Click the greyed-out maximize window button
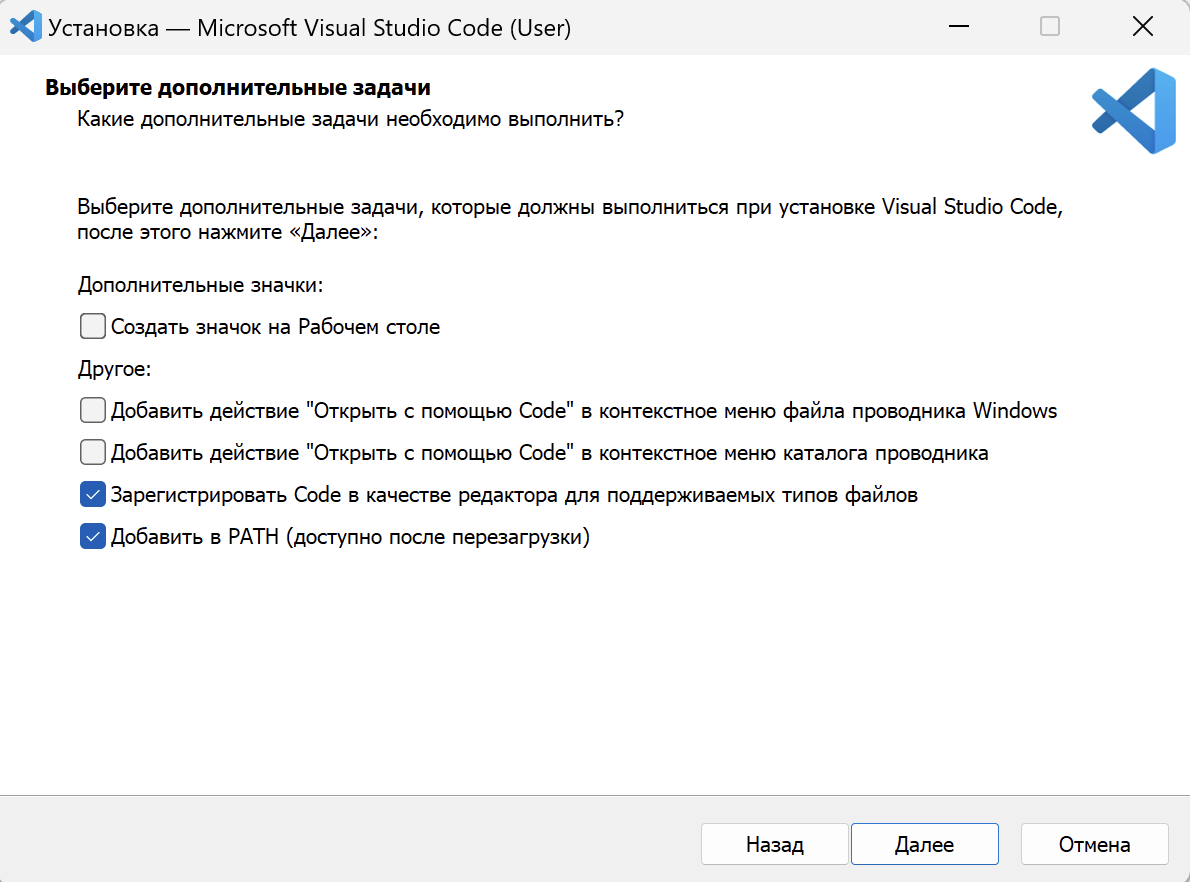The height and width of the screenshot is (882, 1190). pyautogui.click(x=1050, y=27)
